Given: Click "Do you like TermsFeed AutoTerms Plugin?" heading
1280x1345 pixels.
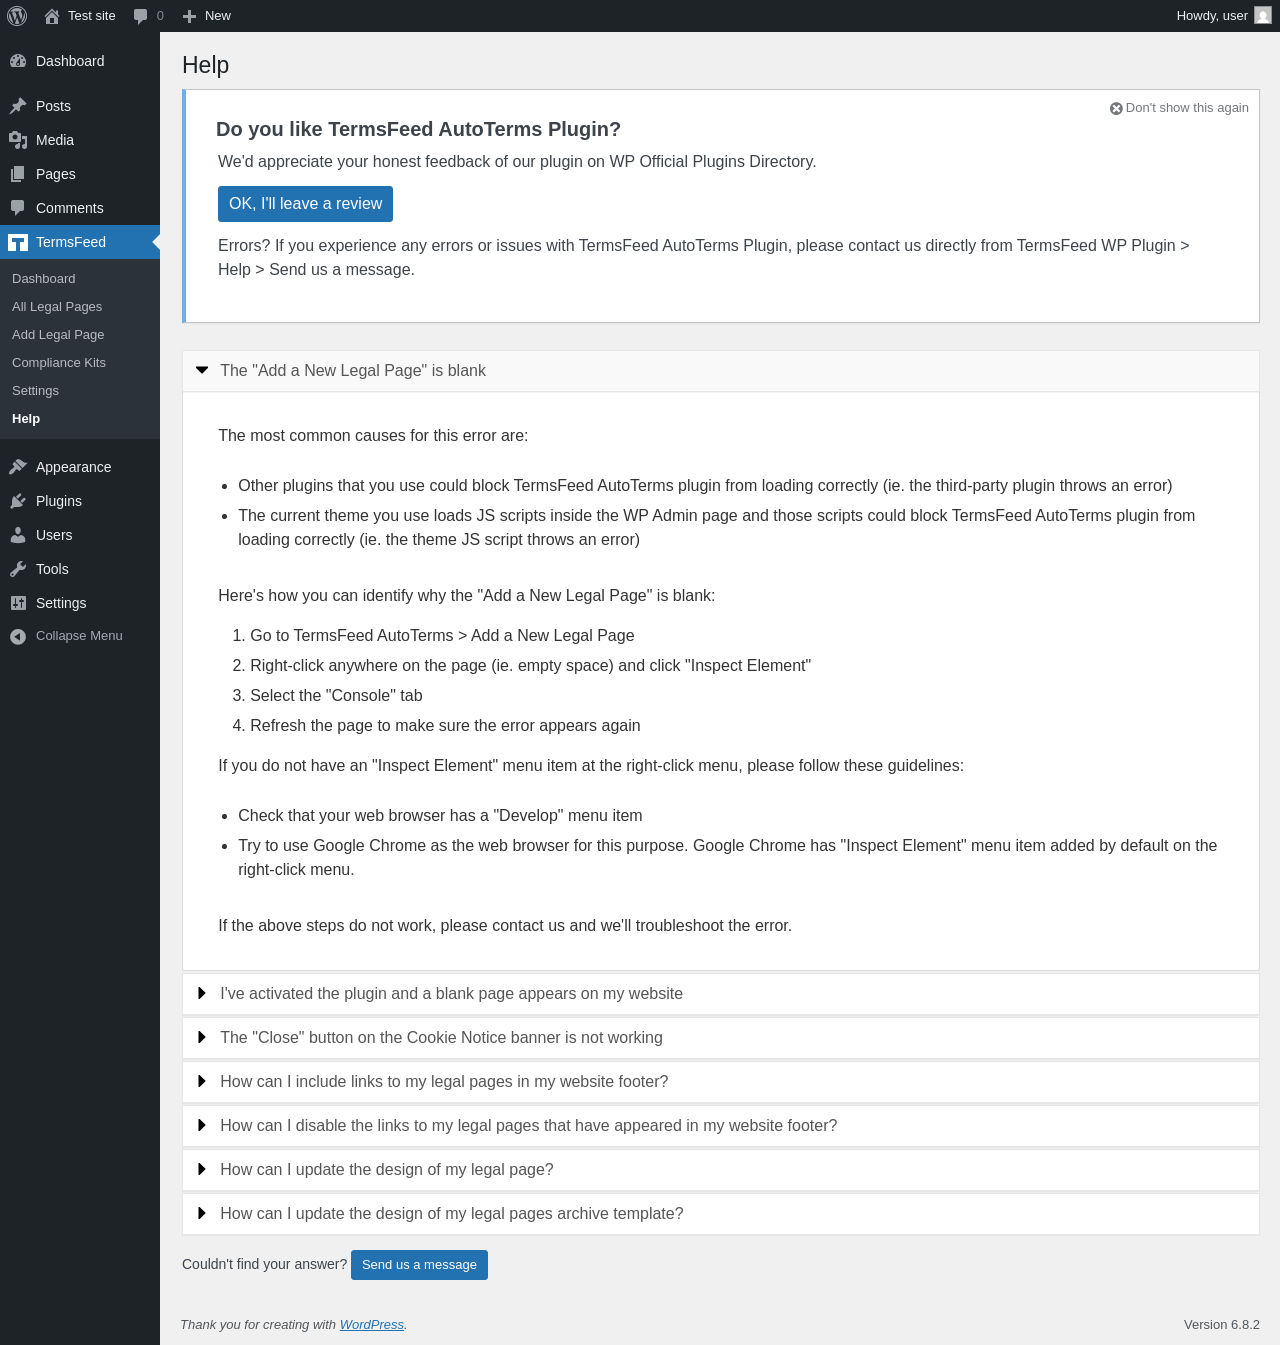Looking at the screenshot, I should point(418,129).
